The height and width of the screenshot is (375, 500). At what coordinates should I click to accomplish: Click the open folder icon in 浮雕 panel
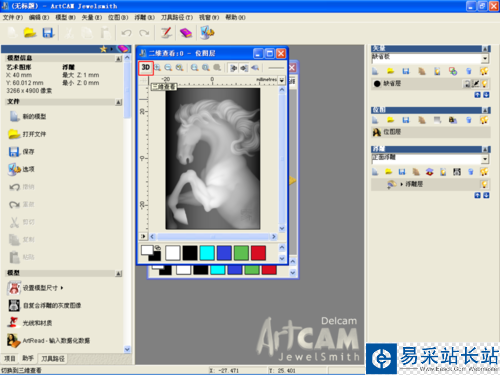coord(388,172)
